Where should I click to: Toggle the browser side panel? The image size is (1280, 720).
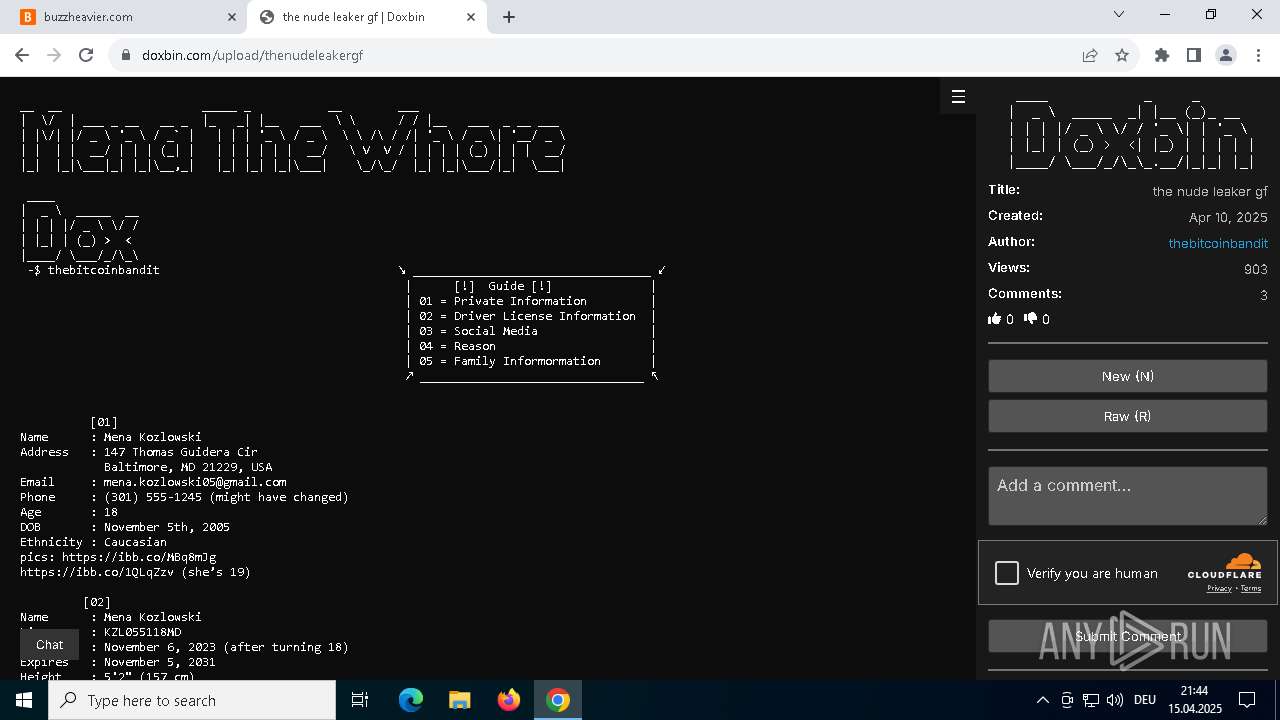[1194, 55]
